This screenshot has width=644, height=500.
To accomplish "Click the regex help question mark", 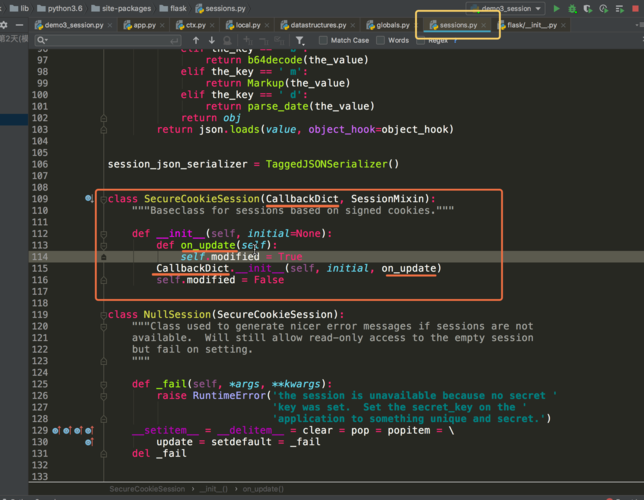I will pos(455,41).
